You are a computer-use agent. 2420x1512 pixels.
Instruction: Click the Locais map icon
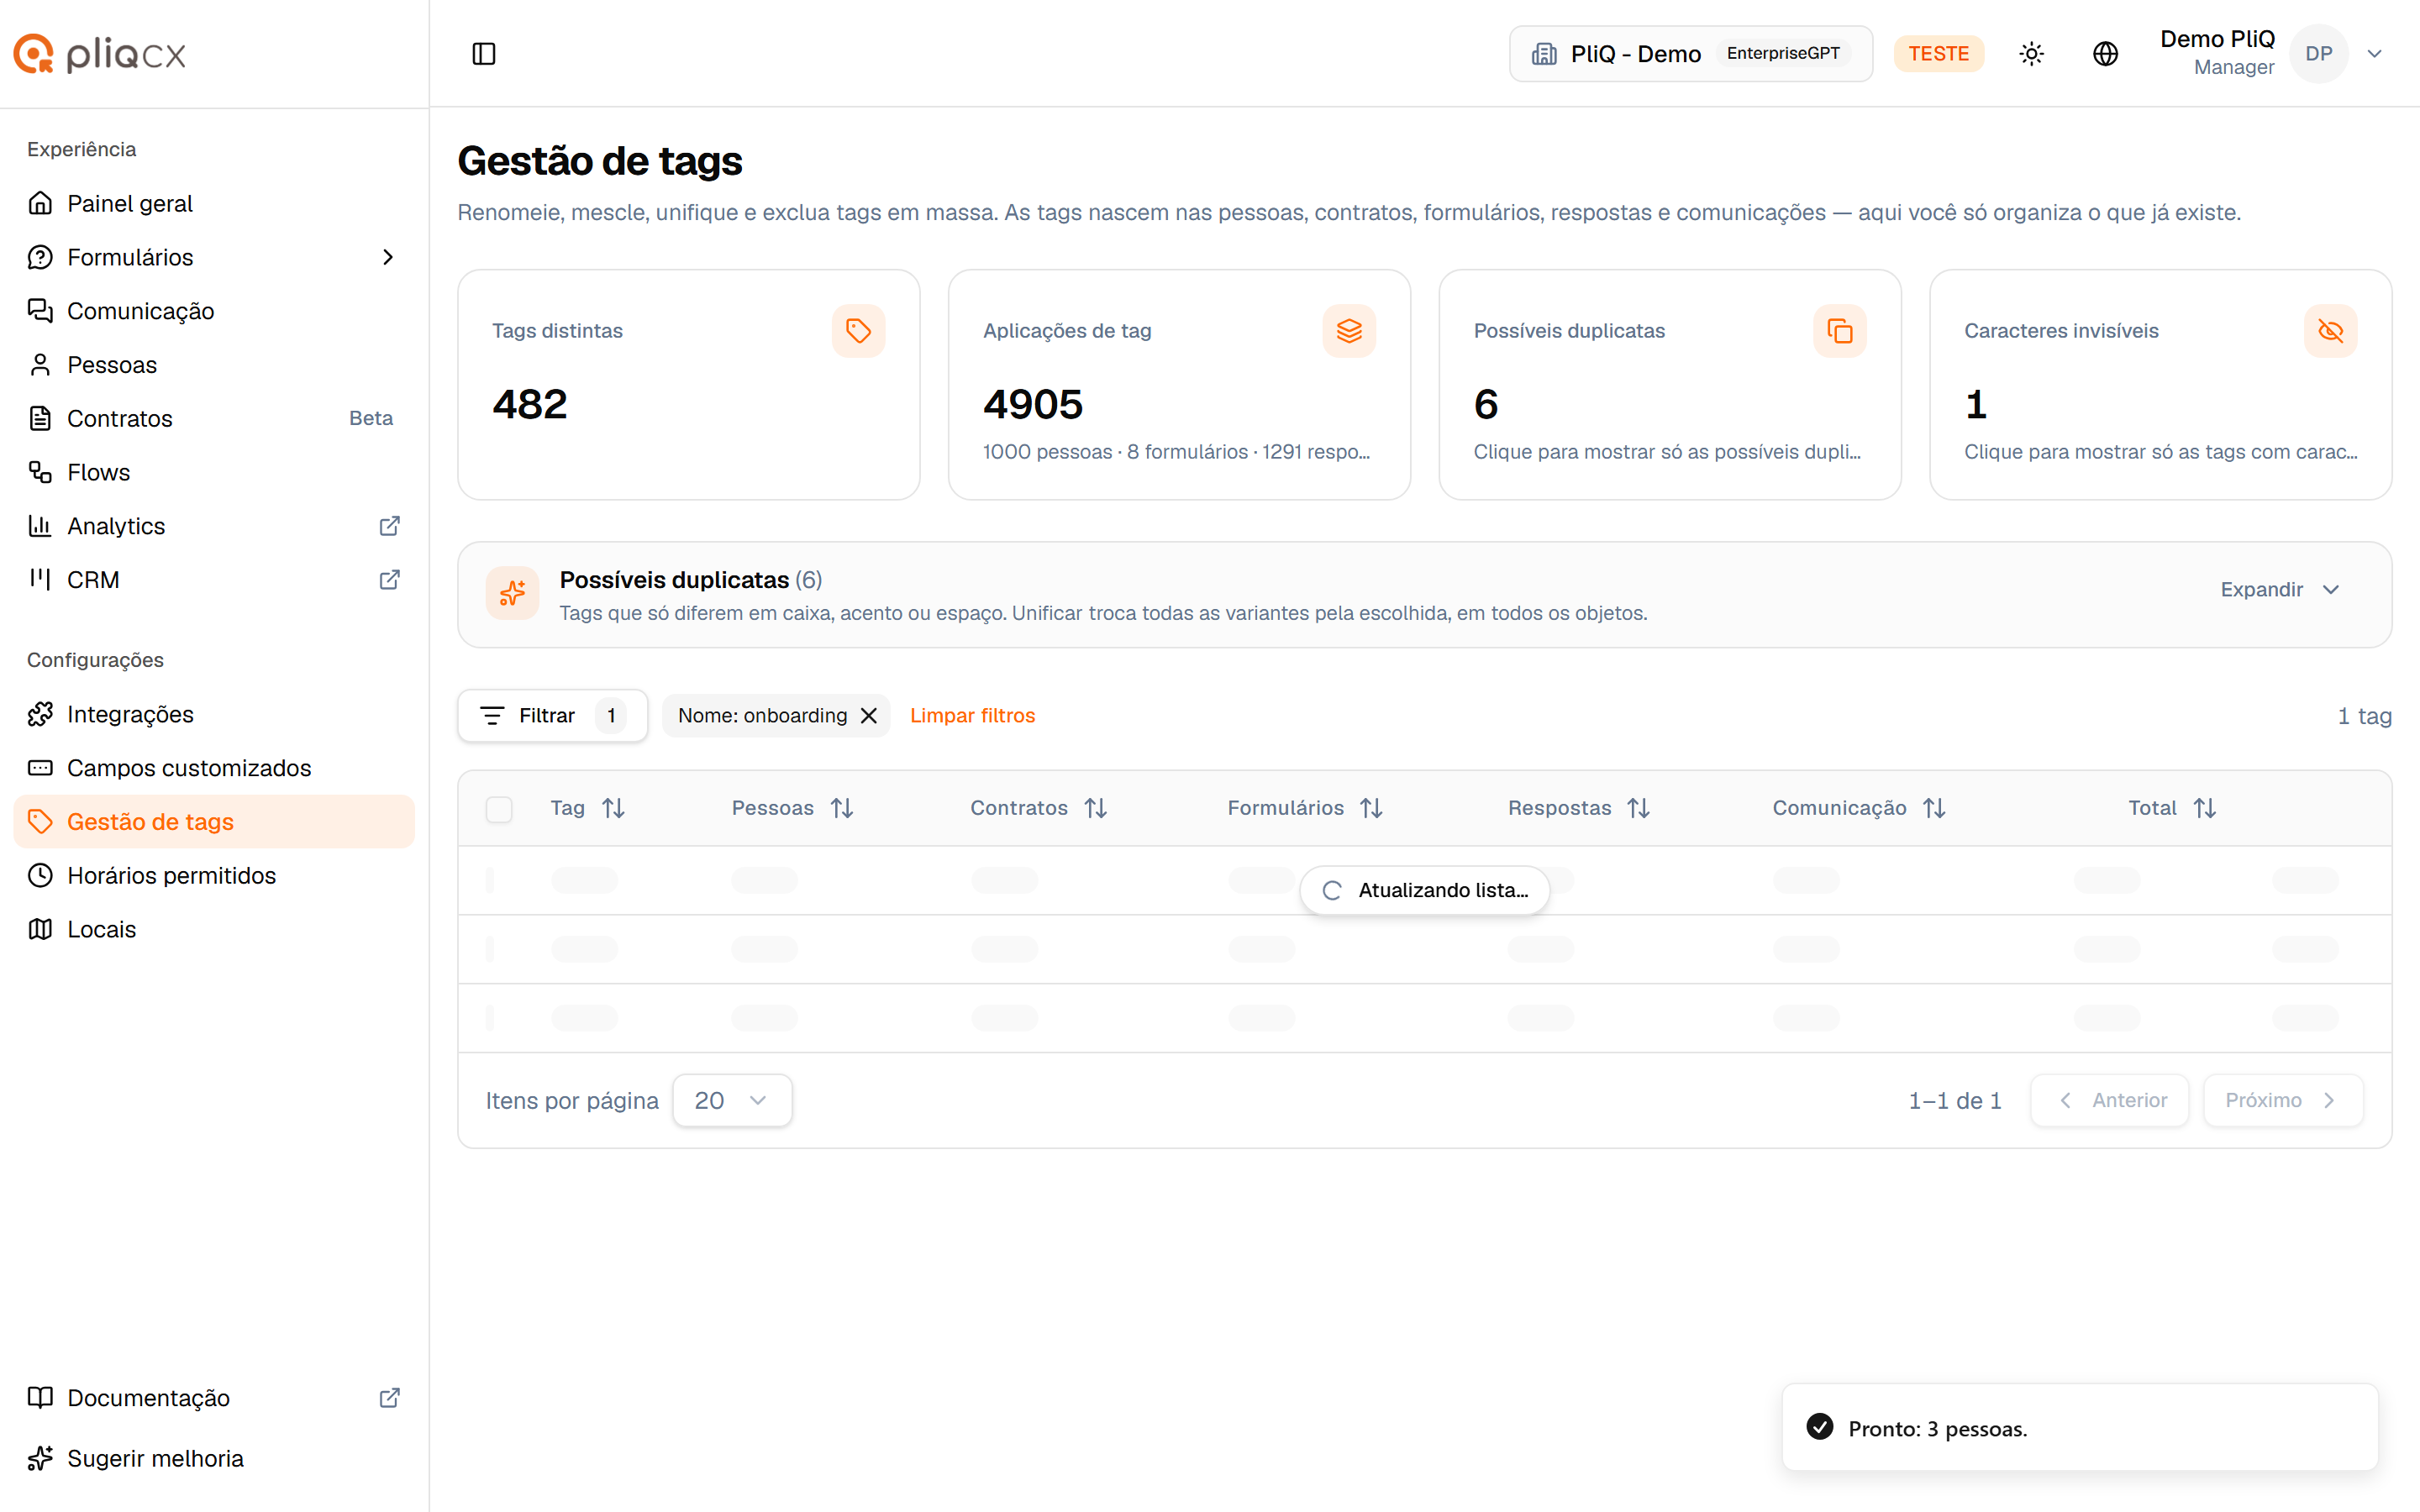click(40, 929)
